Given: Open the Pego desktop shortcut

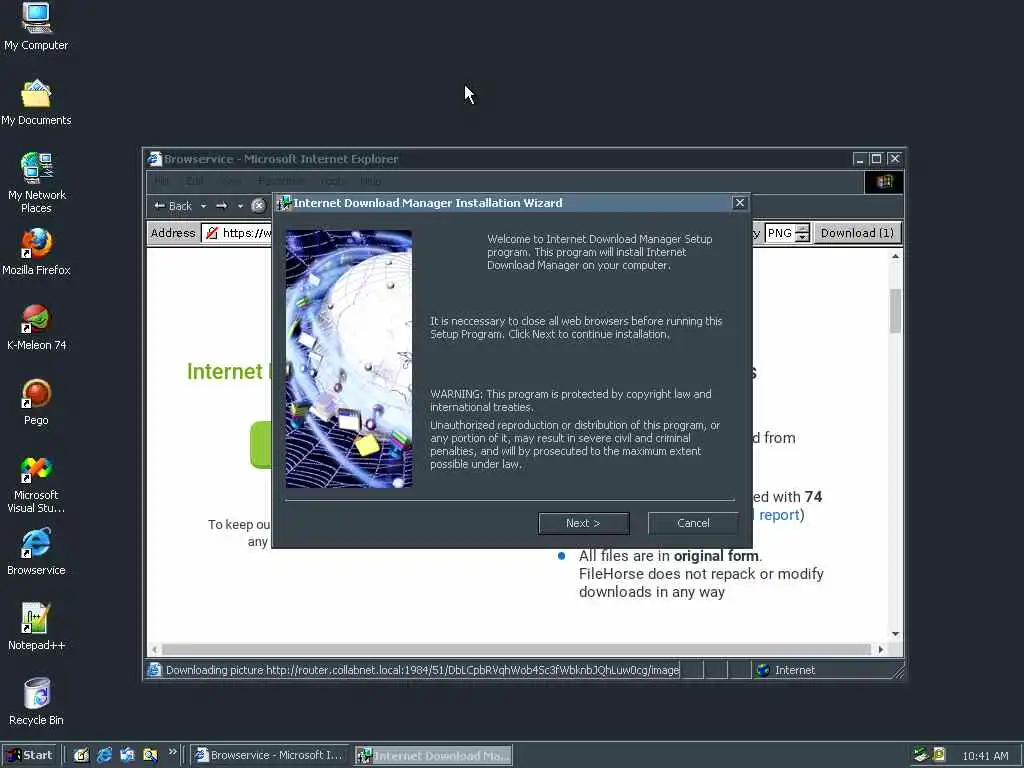Looking at the screenshot, I should pos(36,402).
